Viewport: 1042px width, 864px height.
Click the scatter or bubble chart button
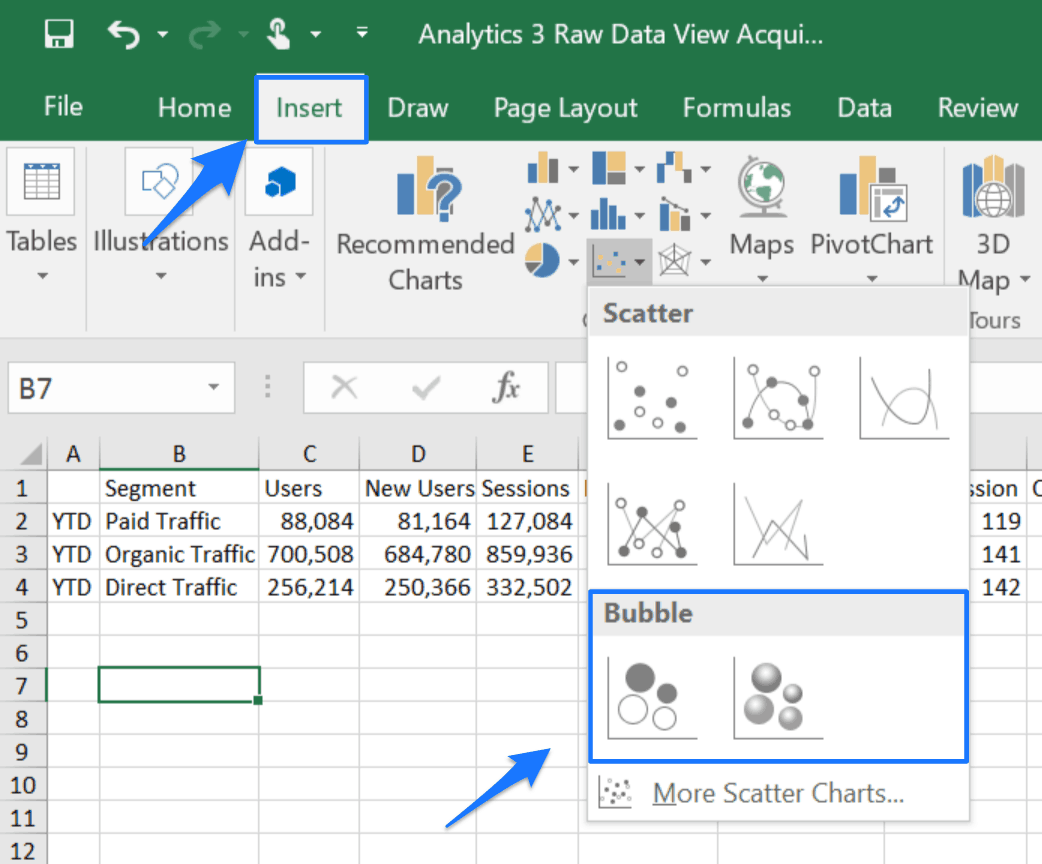(609, 262)
